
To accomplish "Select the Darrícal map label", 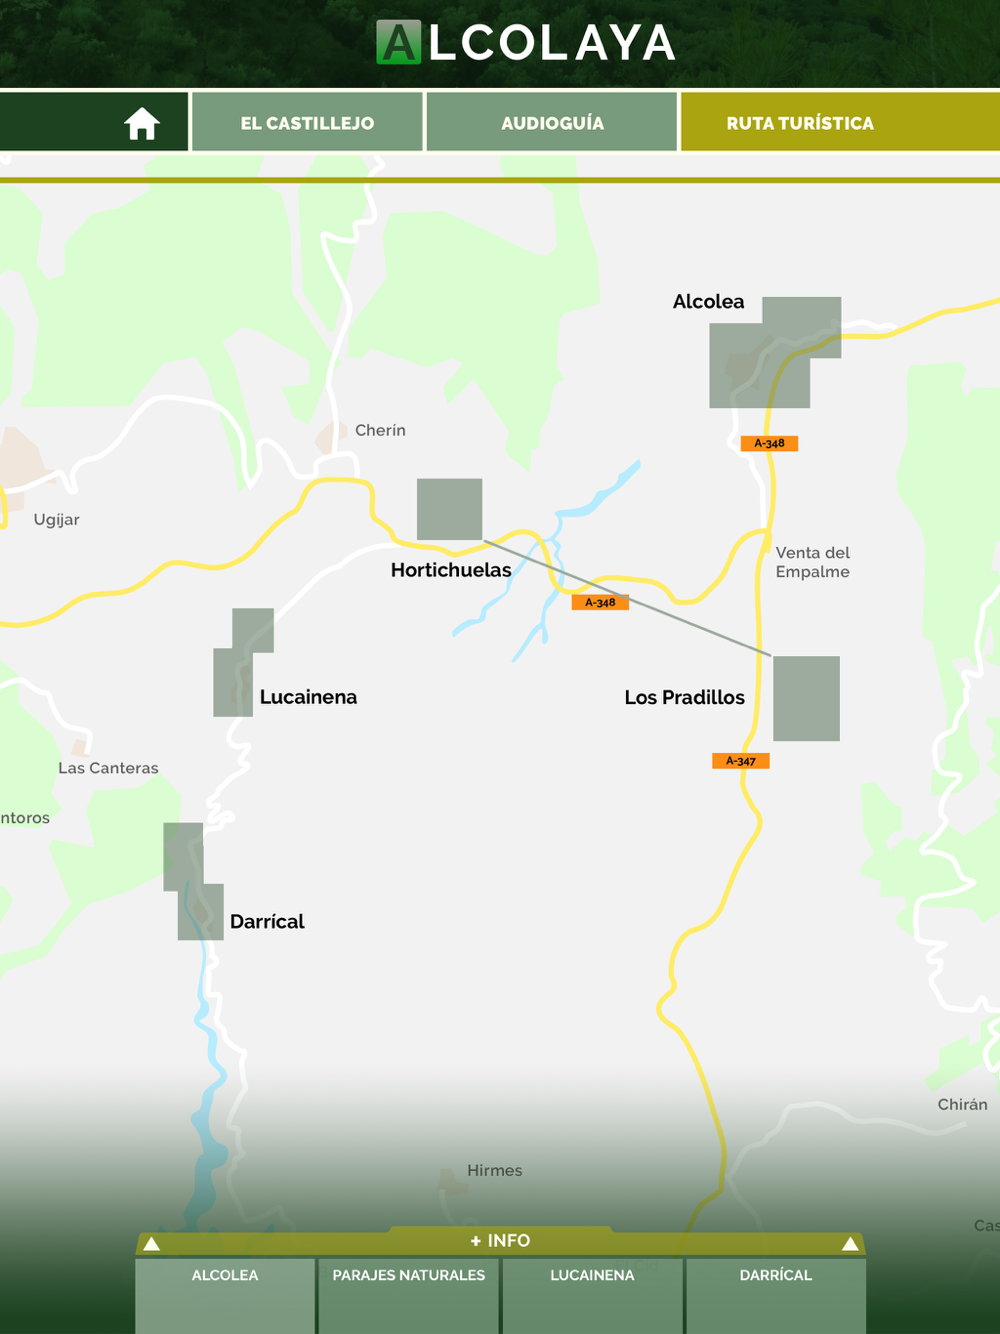I will 267,922.
